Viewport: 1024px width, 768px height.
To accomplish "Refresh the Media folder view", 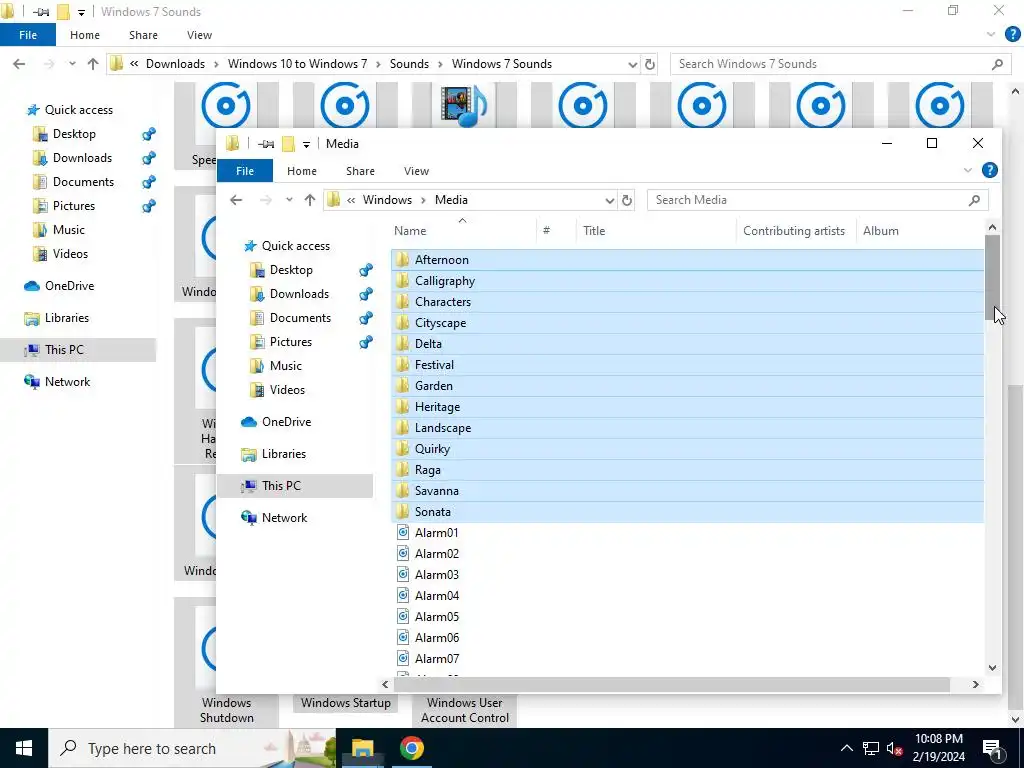I will coord(626,200).
